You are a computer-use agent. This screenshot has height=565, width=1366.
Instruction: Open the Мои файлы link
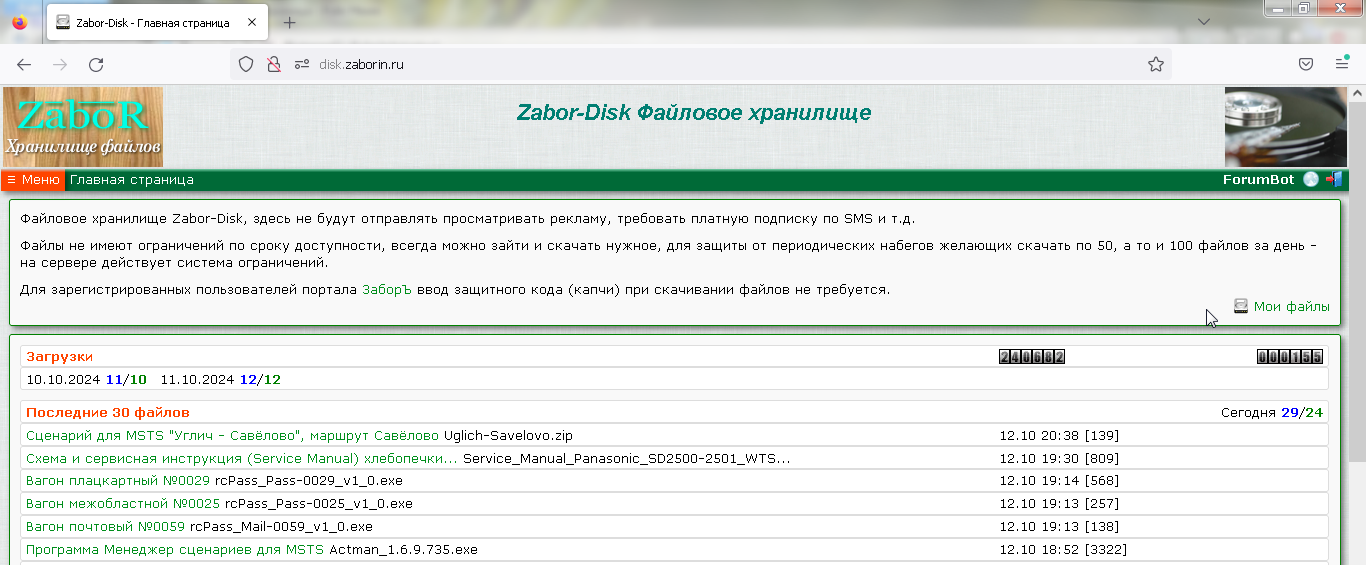[1291, 307]
